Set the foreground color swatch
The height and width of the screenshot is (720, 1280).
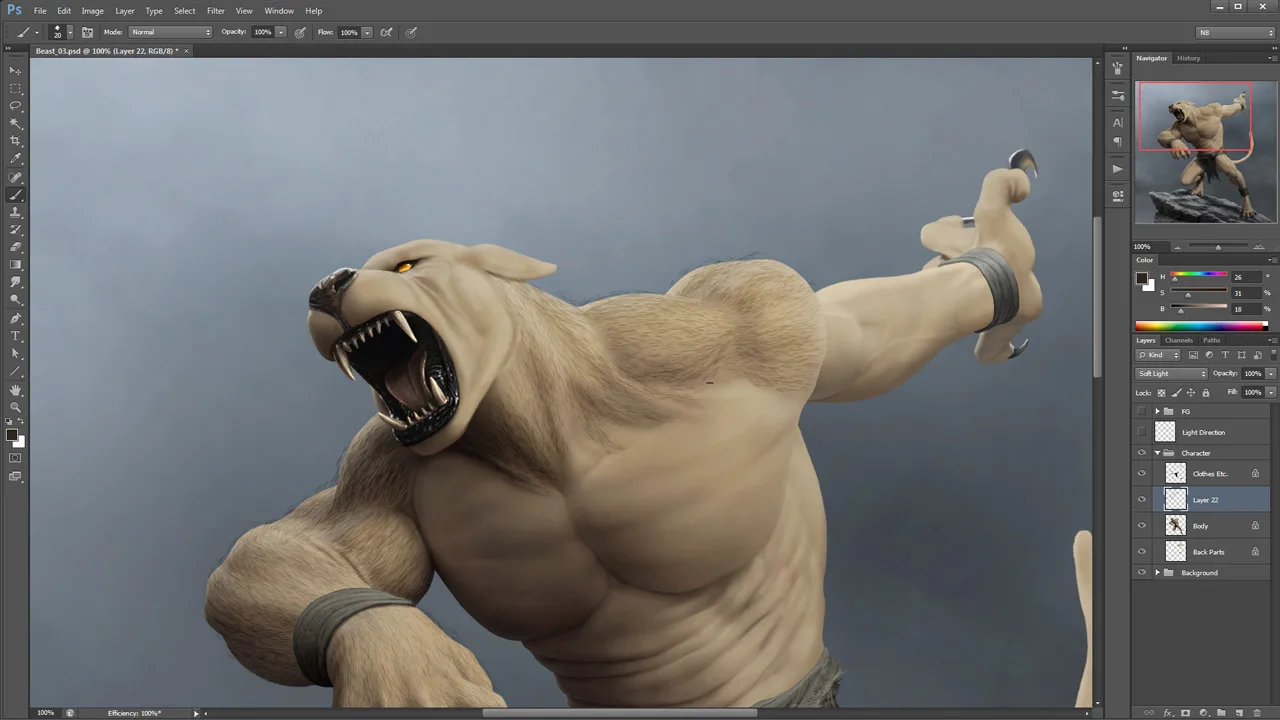coord(13,435)
